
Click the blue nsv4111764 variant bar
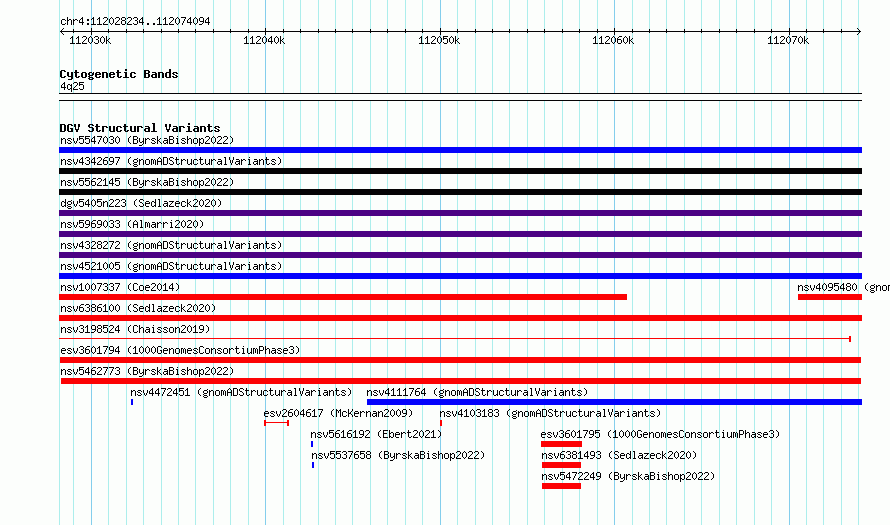coord(614,402)
